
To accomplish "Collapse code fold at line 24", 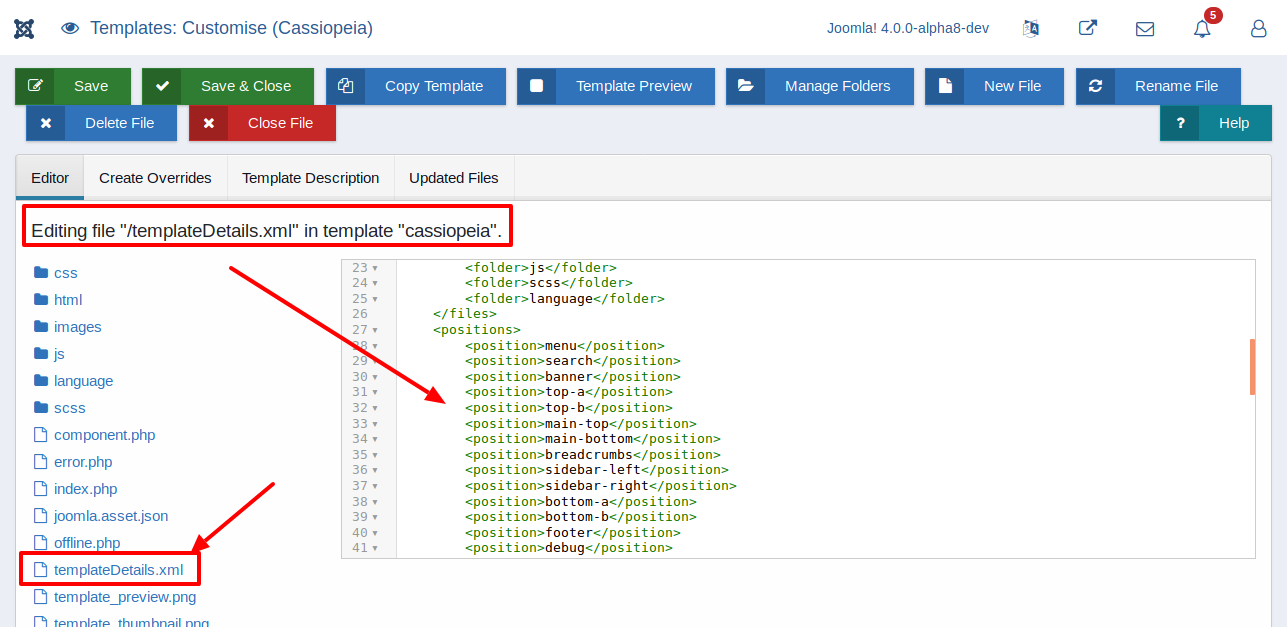I will pos(375,283).
